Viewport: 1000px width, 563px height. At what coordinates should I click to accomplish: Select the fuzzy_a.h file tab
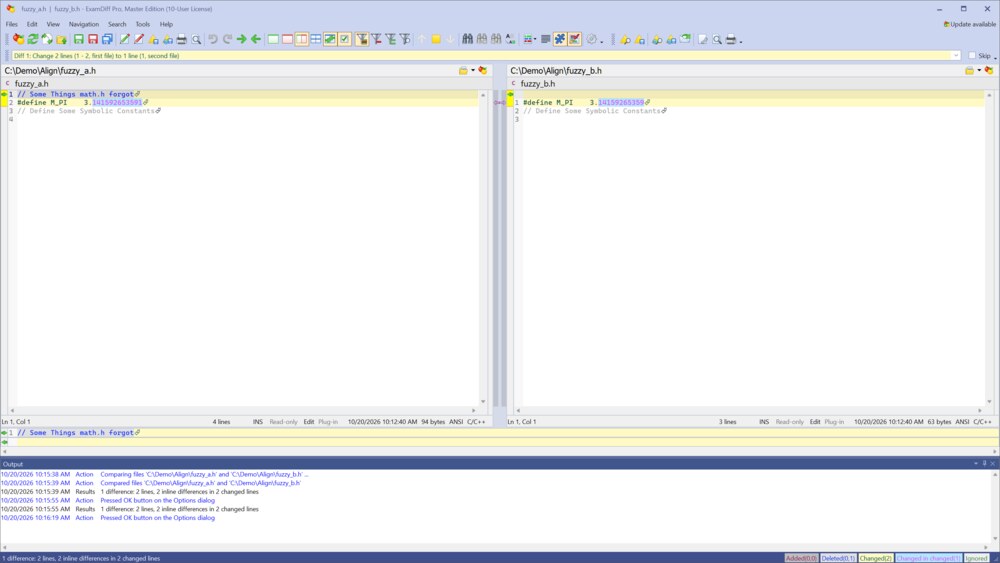pyautogui.click(x=31, y=84)
